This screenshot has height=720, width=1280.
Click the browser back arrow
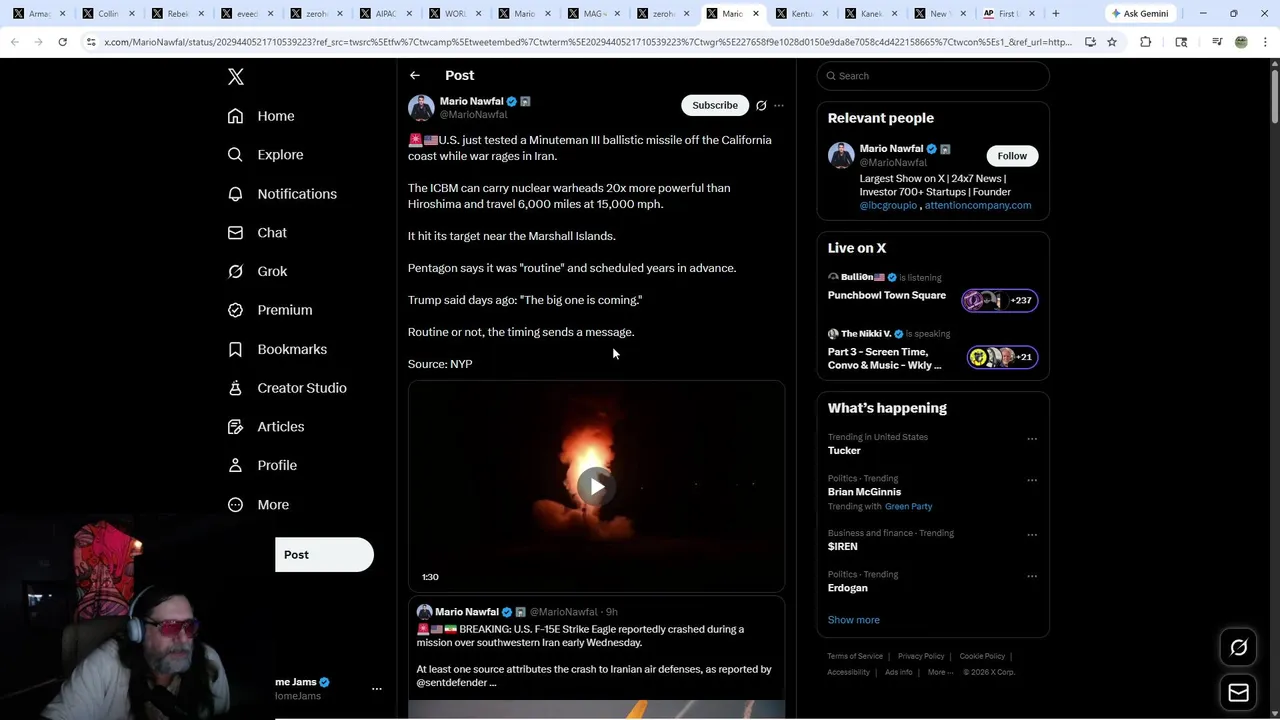15,42
